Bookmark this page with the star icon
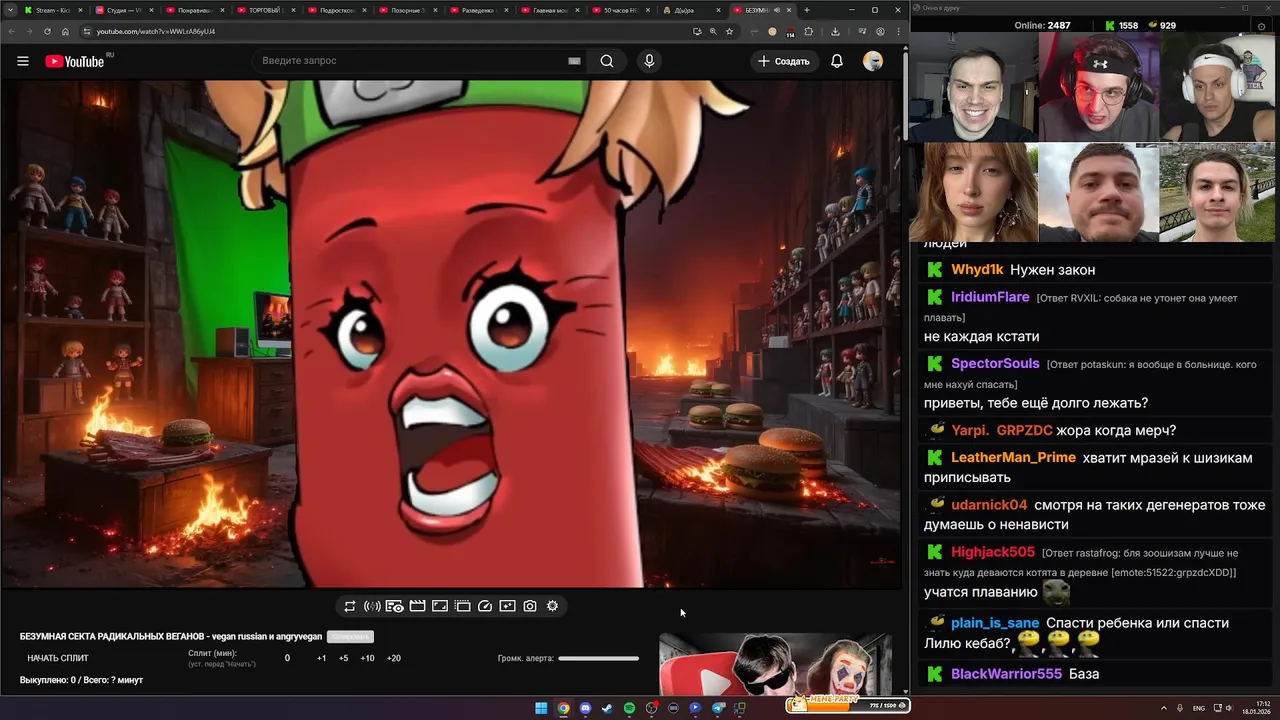This screenshot has height=720, width=1280. click(x=729, y=31)
